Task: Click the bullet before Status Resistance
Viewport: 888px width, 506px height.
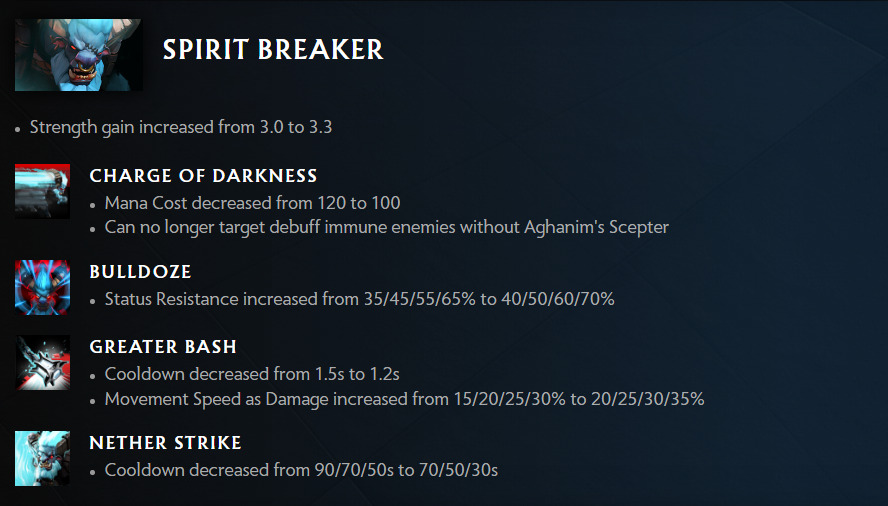Action: [94, 301]
